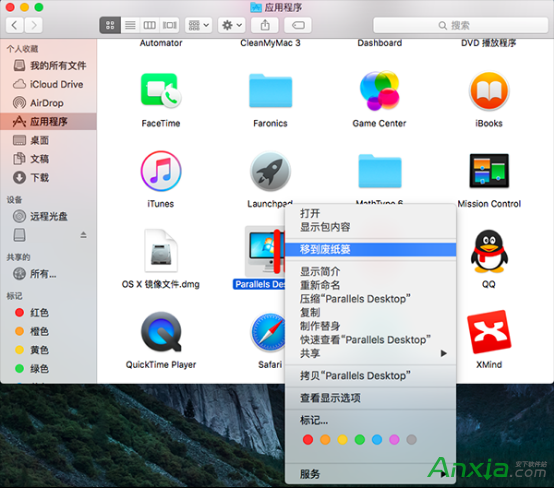Click into the 搜索 search field

461,25
